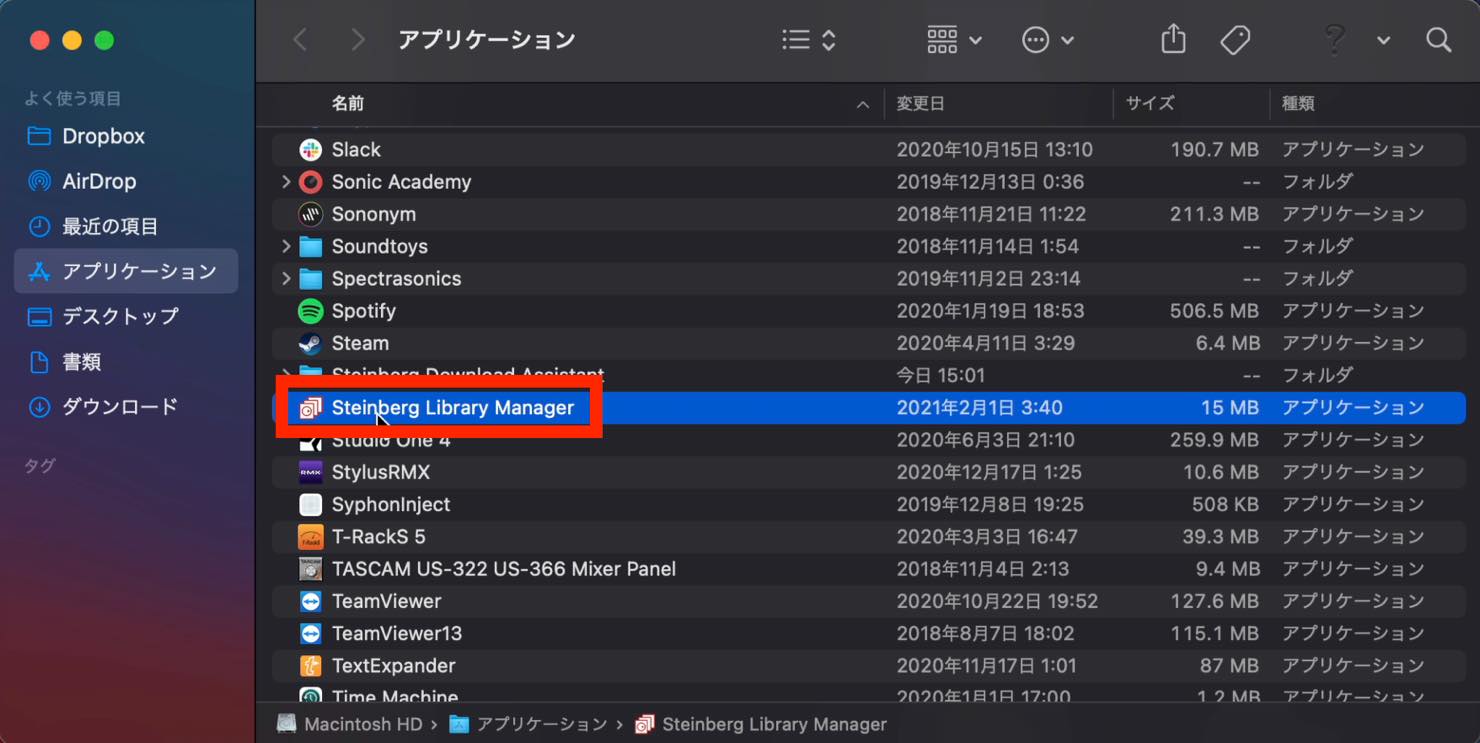Sort by 変更日 column header
The height and width of the screenshot is (743, 1480).
(x=920, y=103)
